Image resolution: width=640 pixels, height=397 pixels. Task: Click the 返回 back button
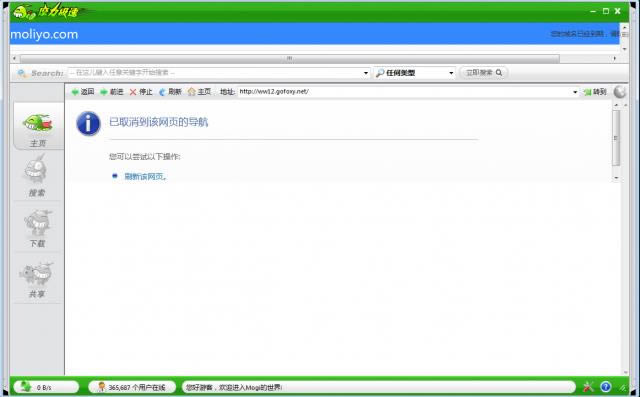pos(83,92)
